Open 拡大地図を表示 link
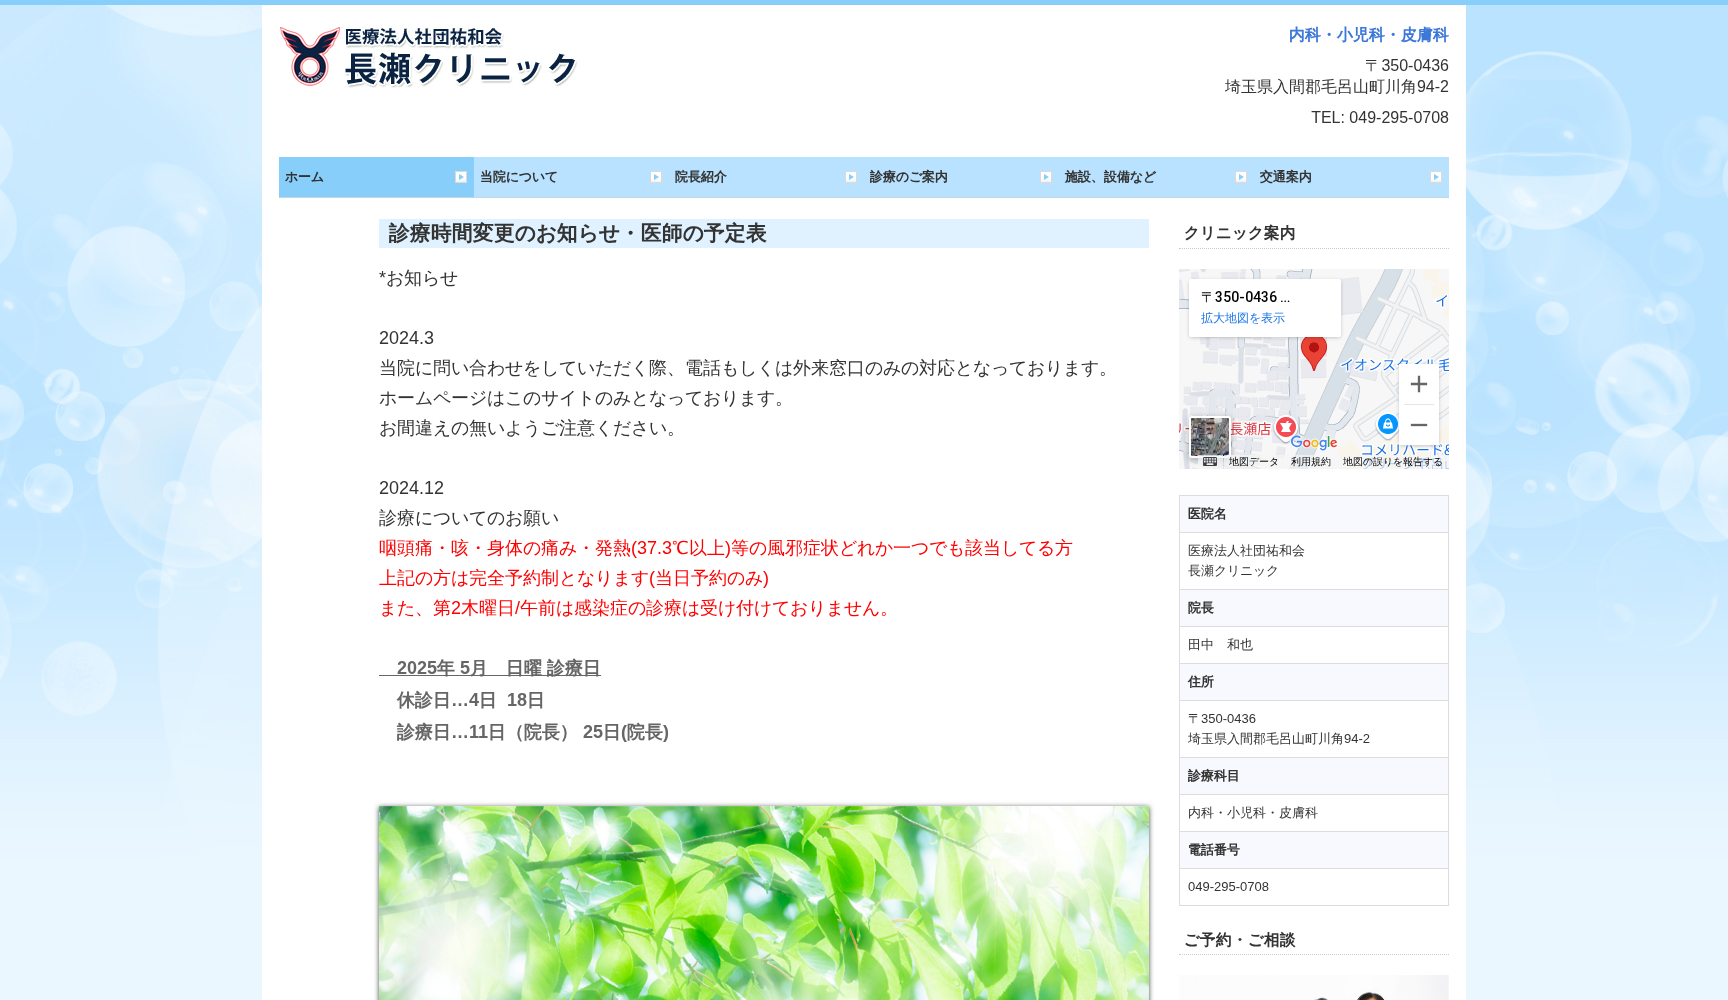Screen dimensions: 1728x1000 click(x=1240, y=318)
